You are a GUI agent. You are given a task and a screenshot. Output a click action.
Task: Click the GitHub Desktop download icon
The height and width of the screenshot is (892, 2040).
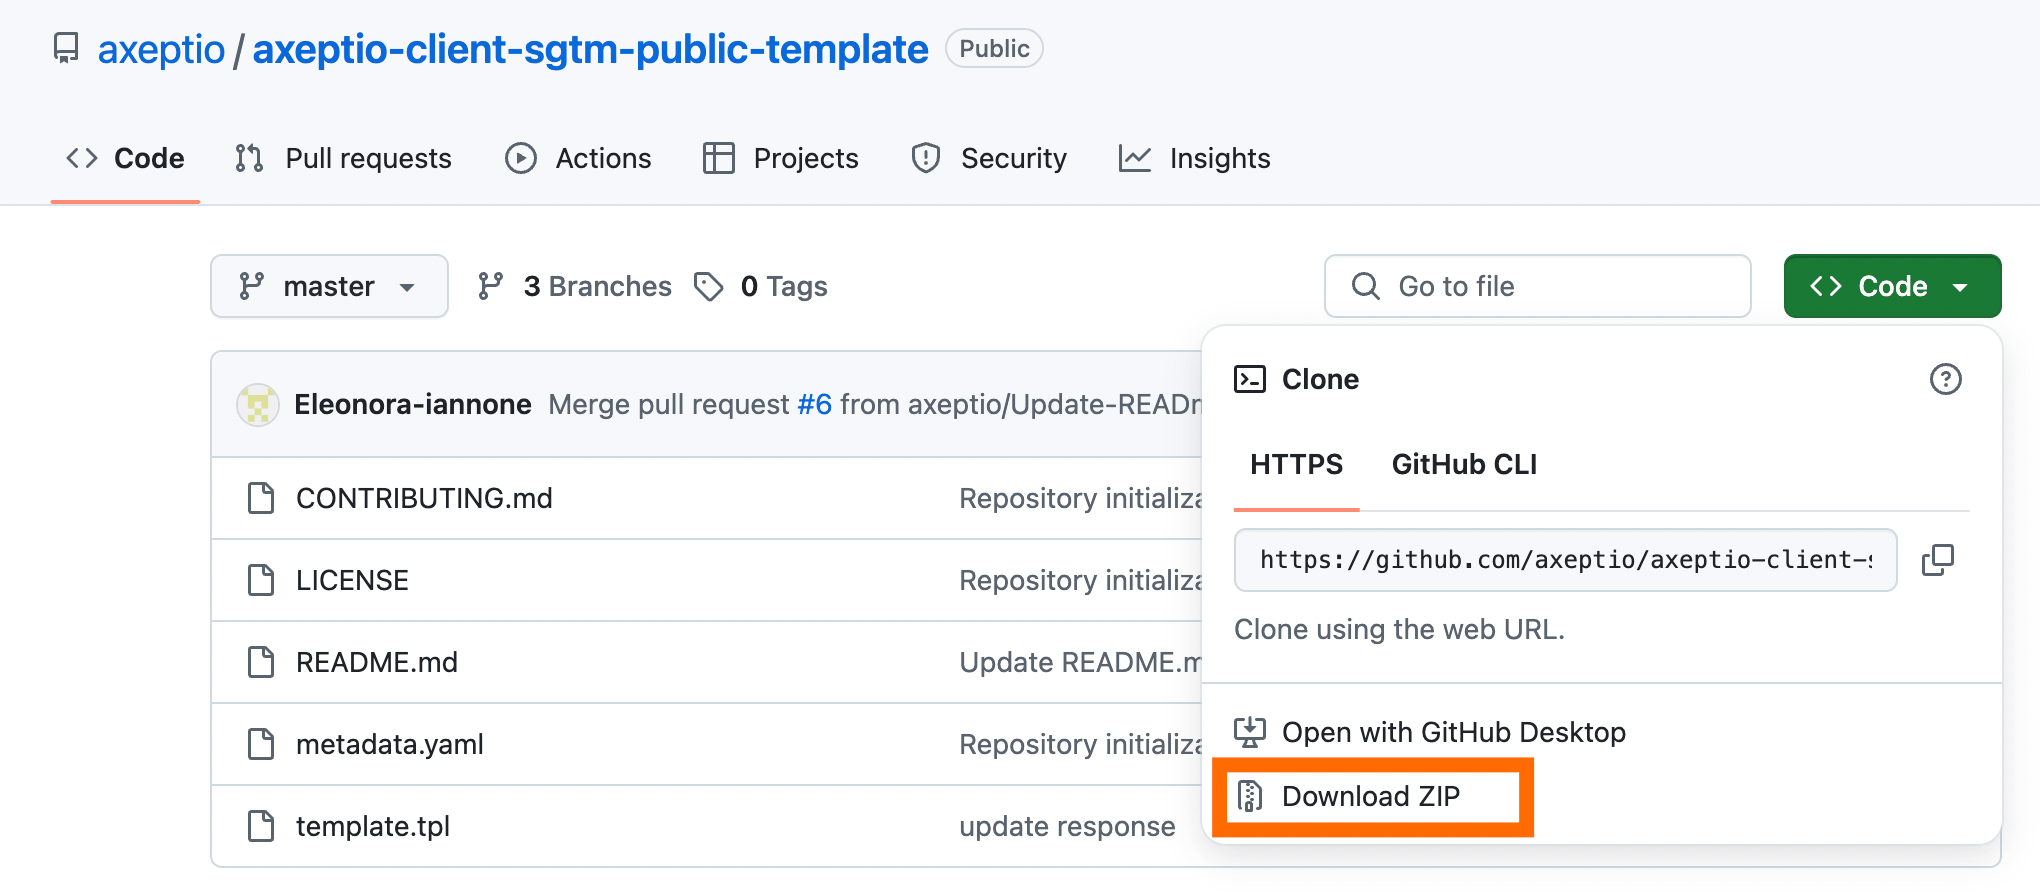[1250, 732]
